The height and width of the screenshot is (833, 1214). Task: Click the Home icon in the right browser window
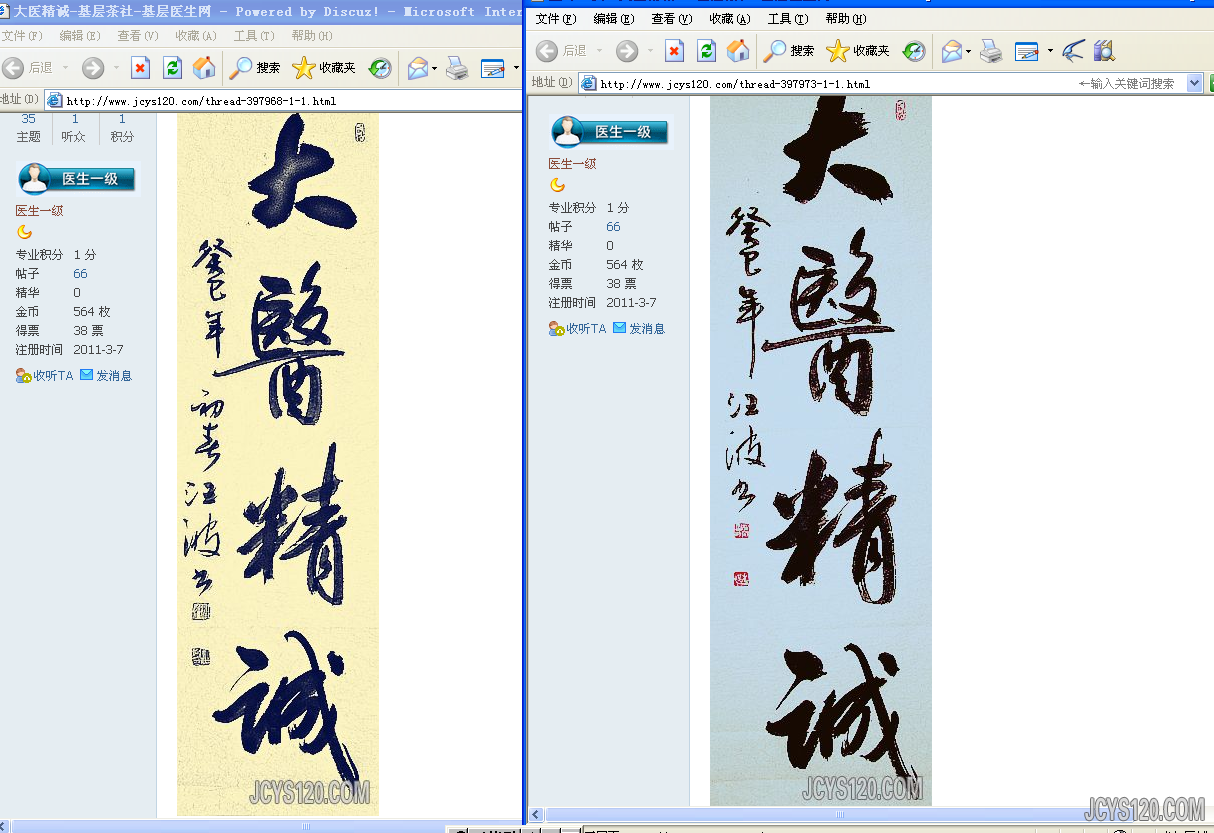[x=738, y=51]
